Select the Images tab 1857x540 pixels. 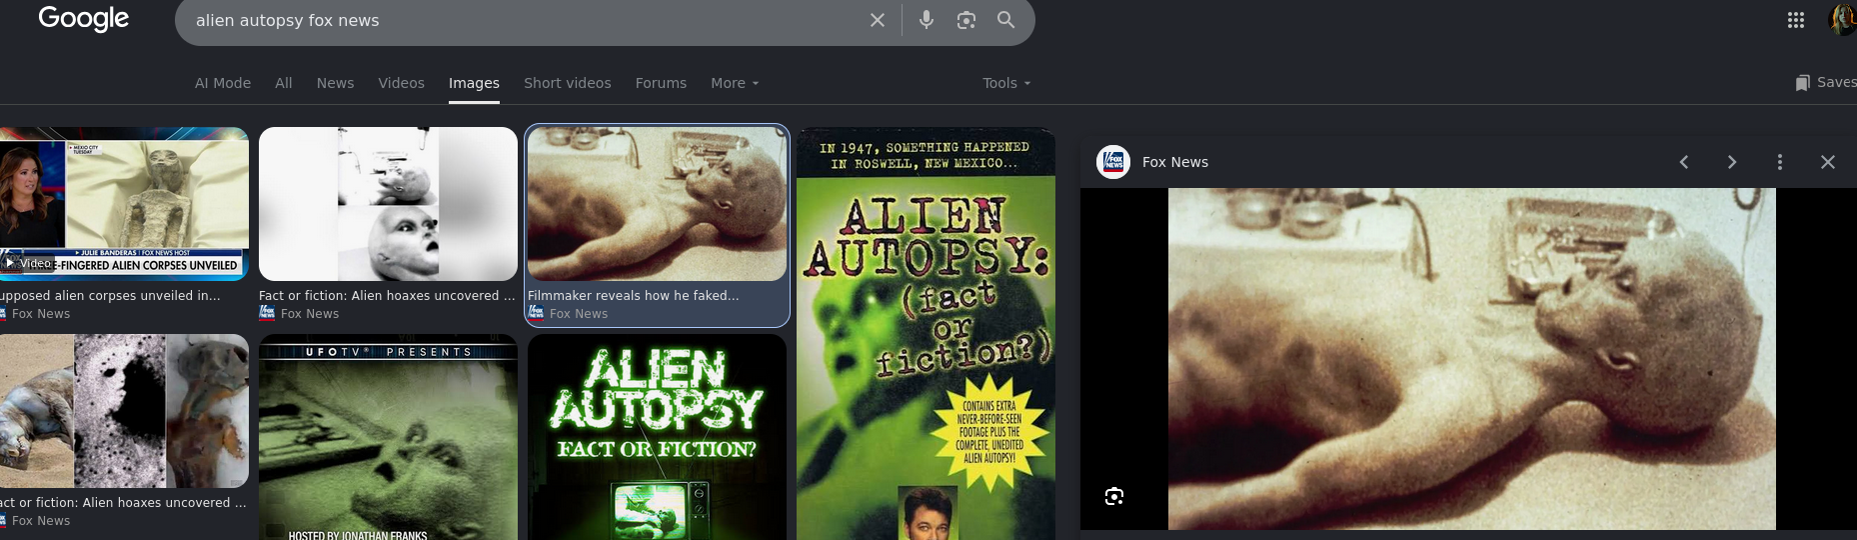pos(474,83)
